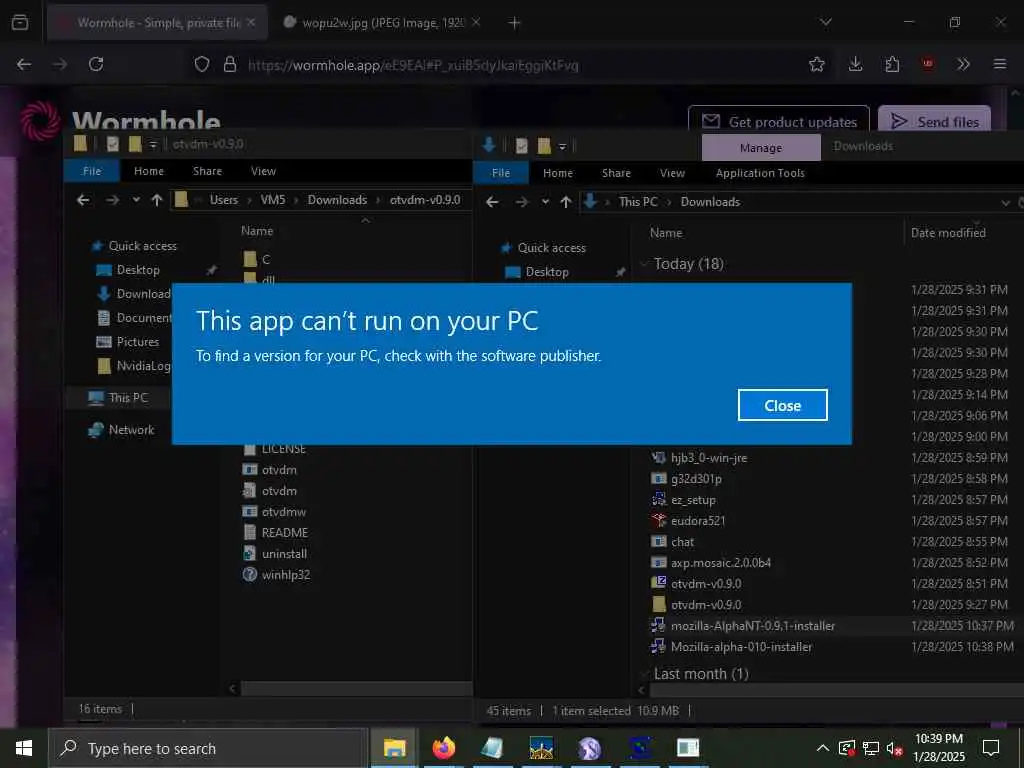Open Application Tools tab in Downloads window
1024x768 pixels.
click(760, 173)
